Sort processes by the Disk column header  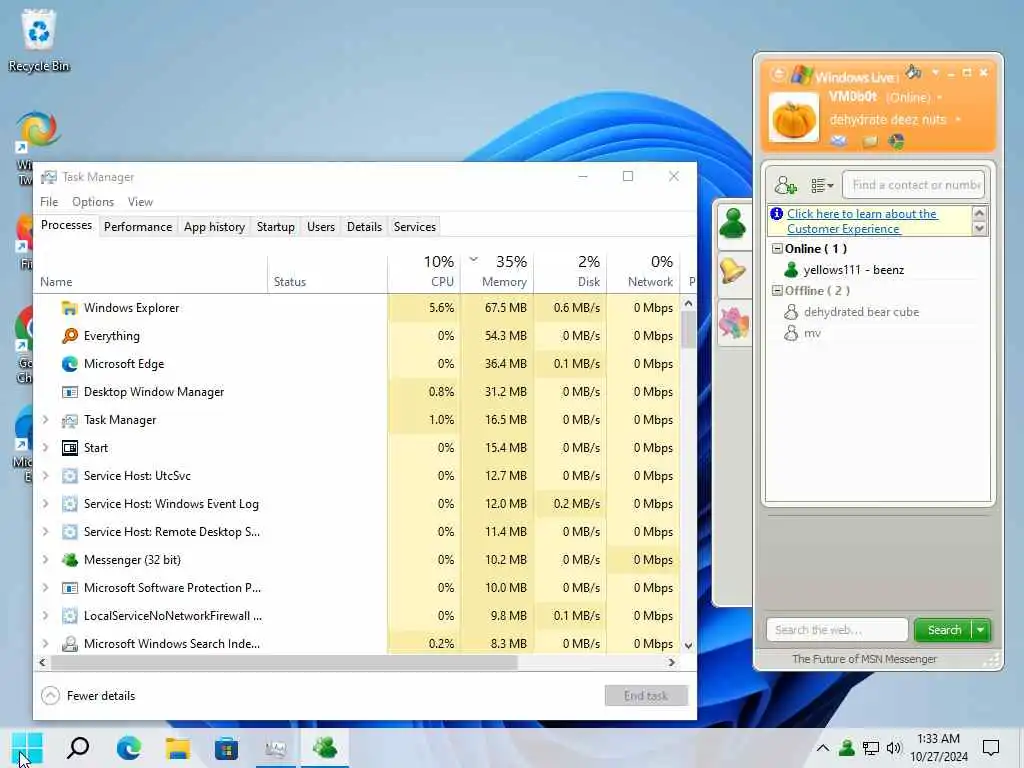[571, 272]
